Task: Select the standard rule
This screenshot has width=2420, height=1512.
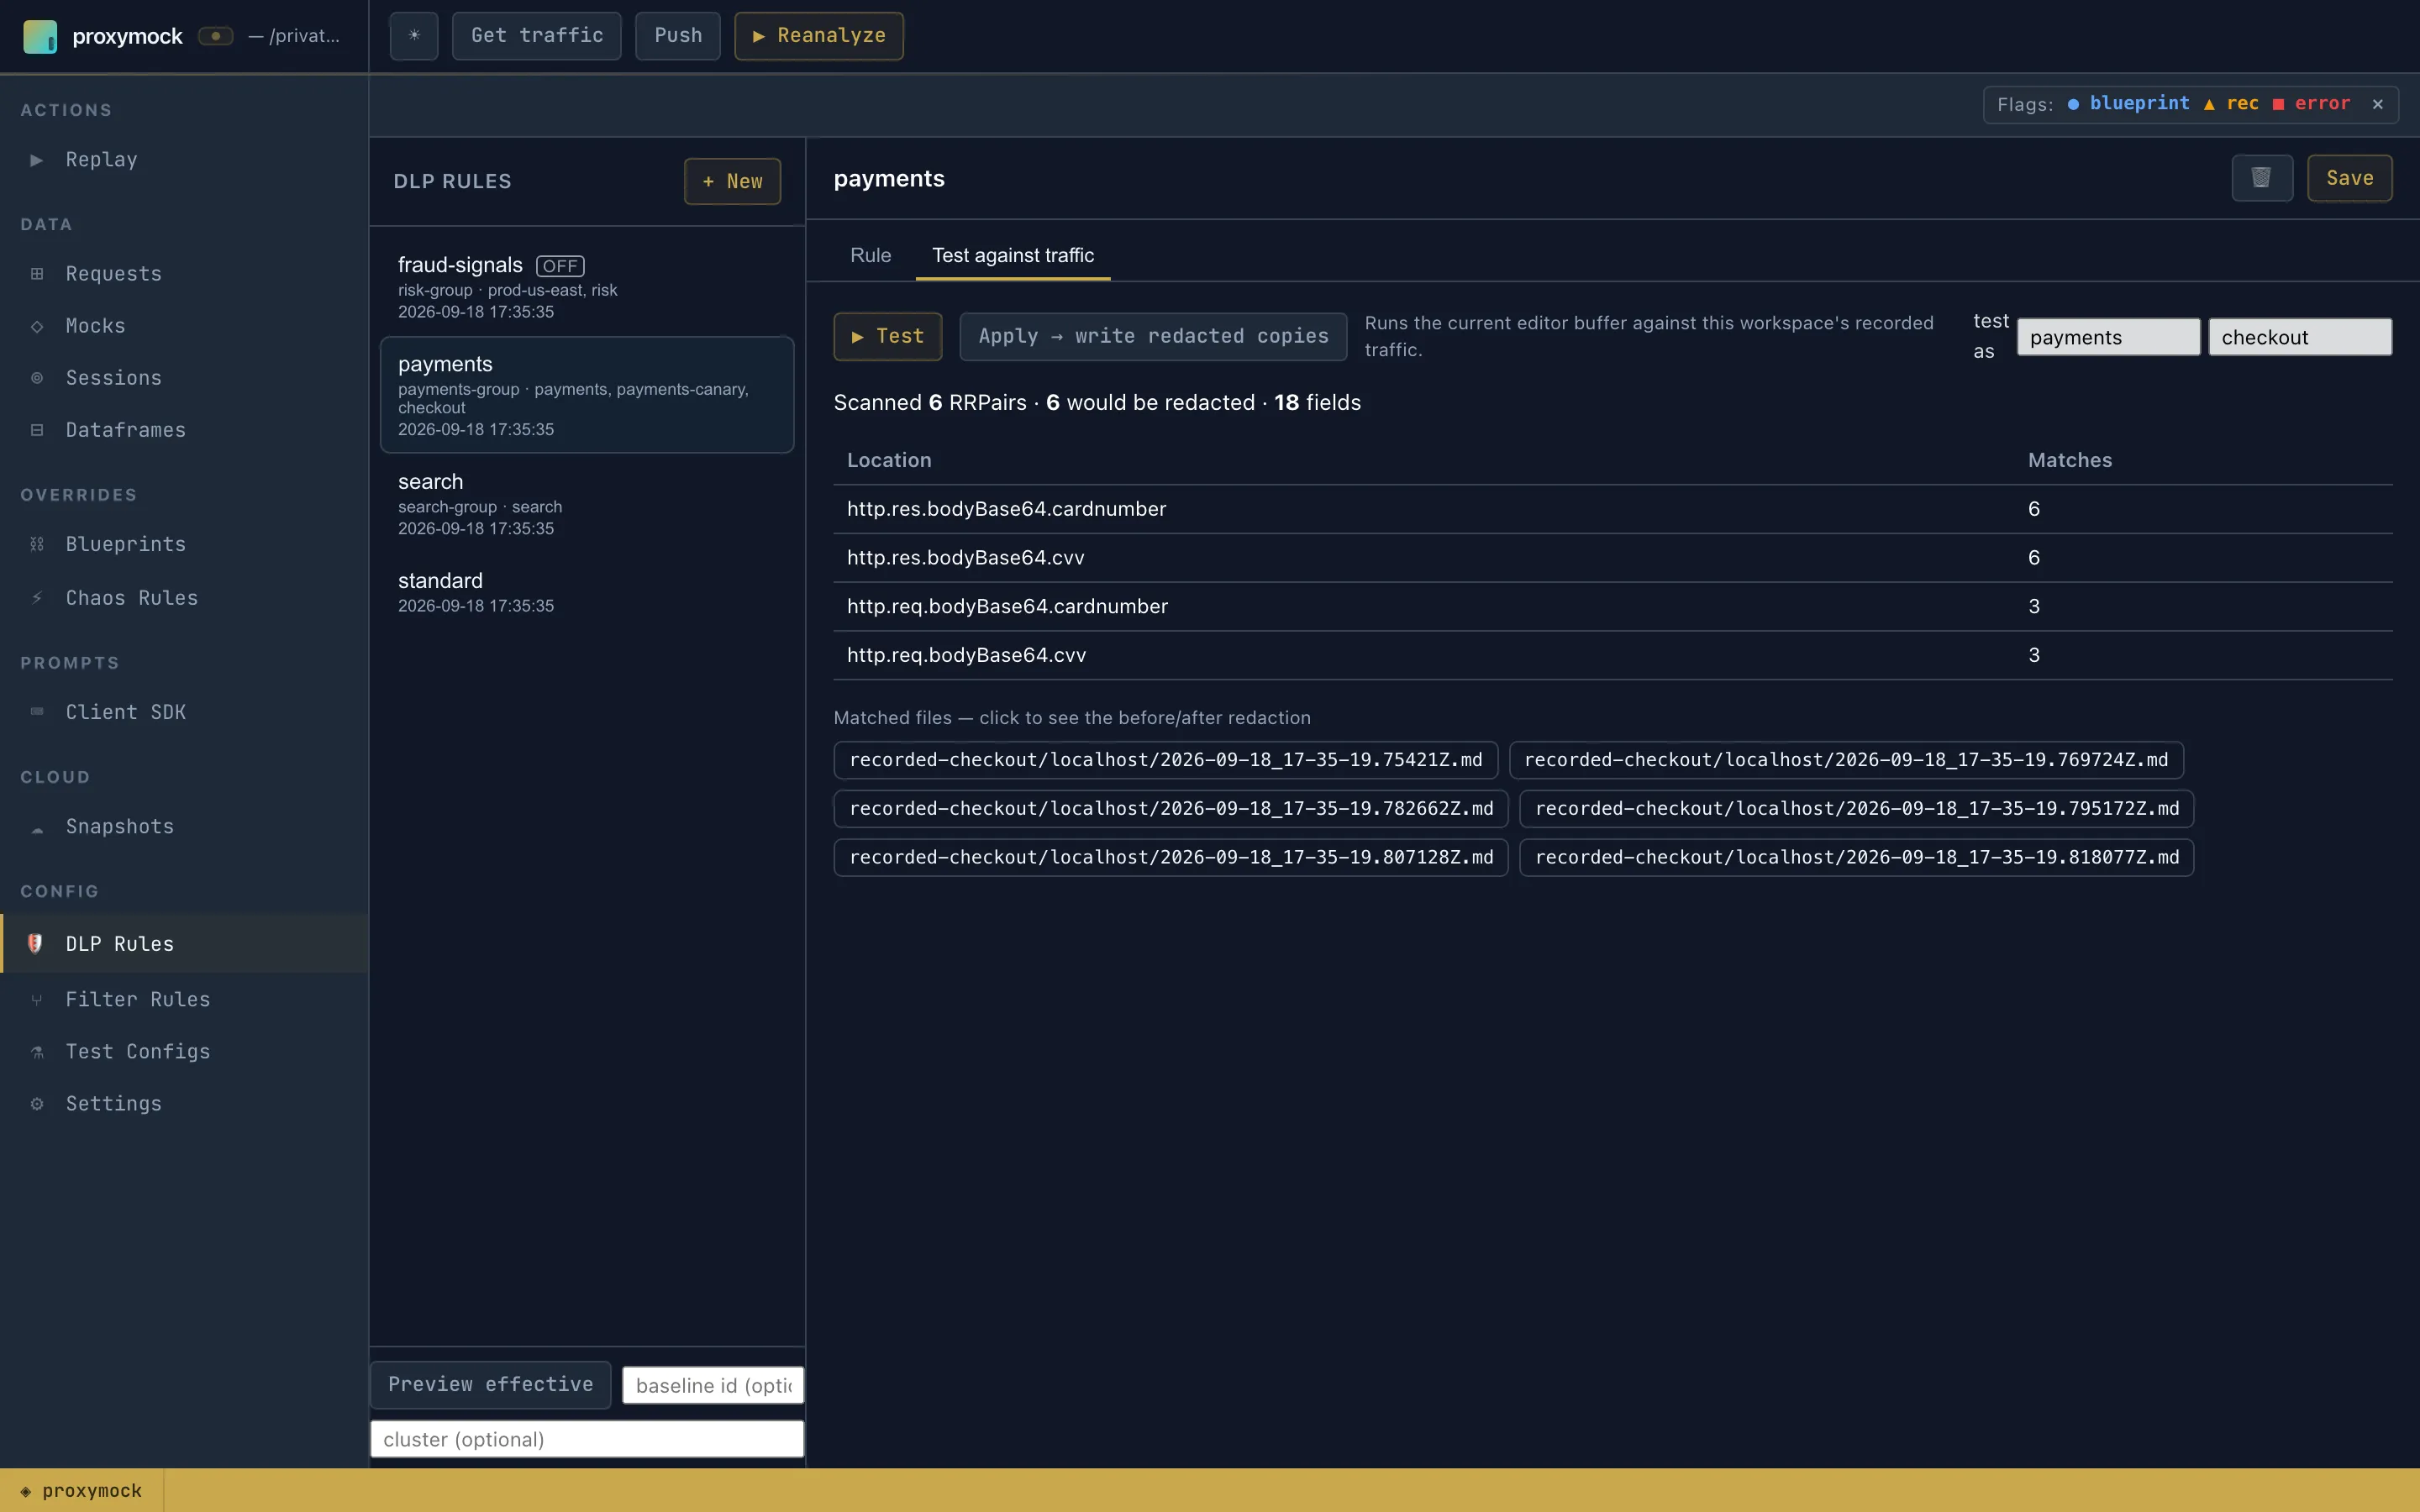Action: (587, 591)
